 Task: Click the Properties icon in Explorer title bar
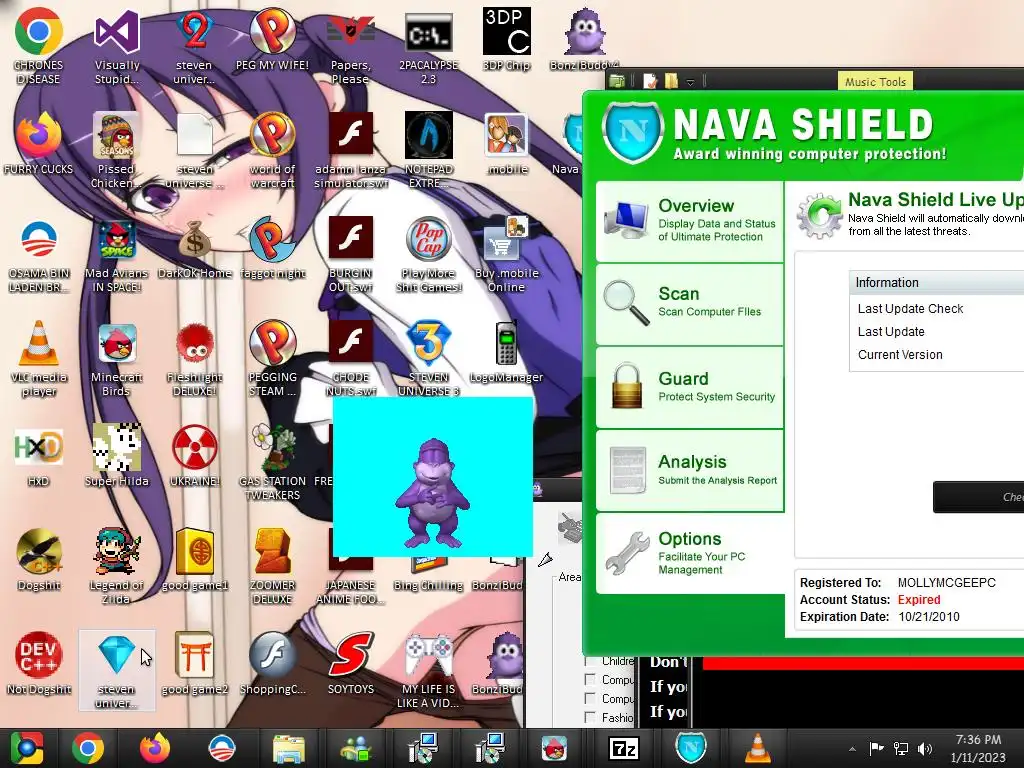[650, 81]
